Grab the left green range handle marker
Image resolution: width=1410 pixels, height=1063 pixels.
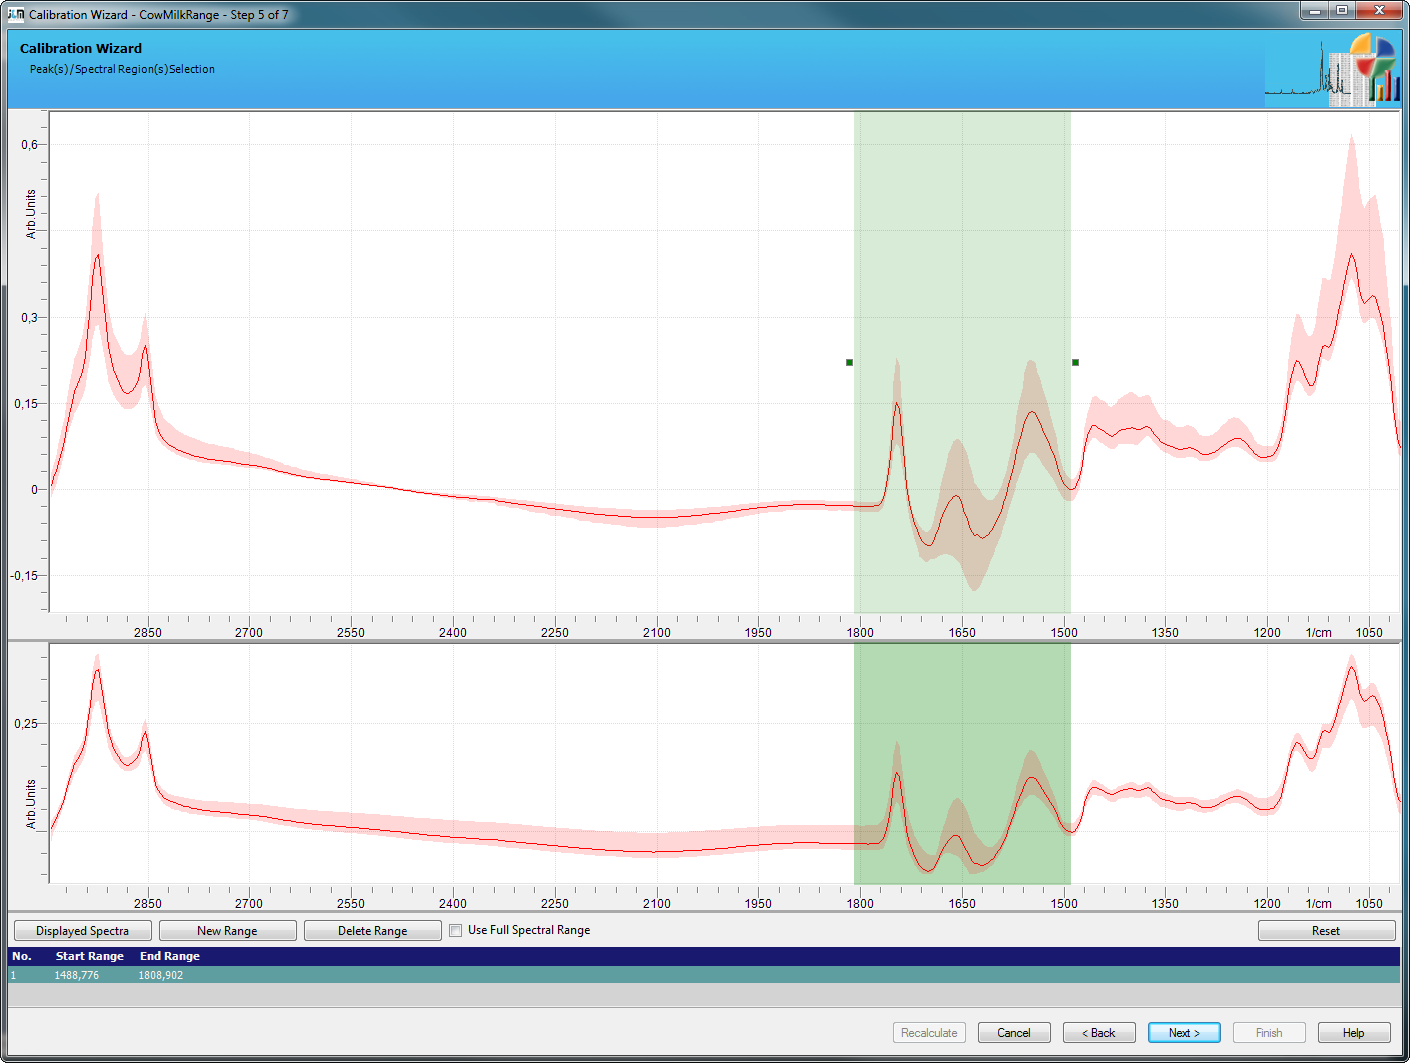click(850, 362)
